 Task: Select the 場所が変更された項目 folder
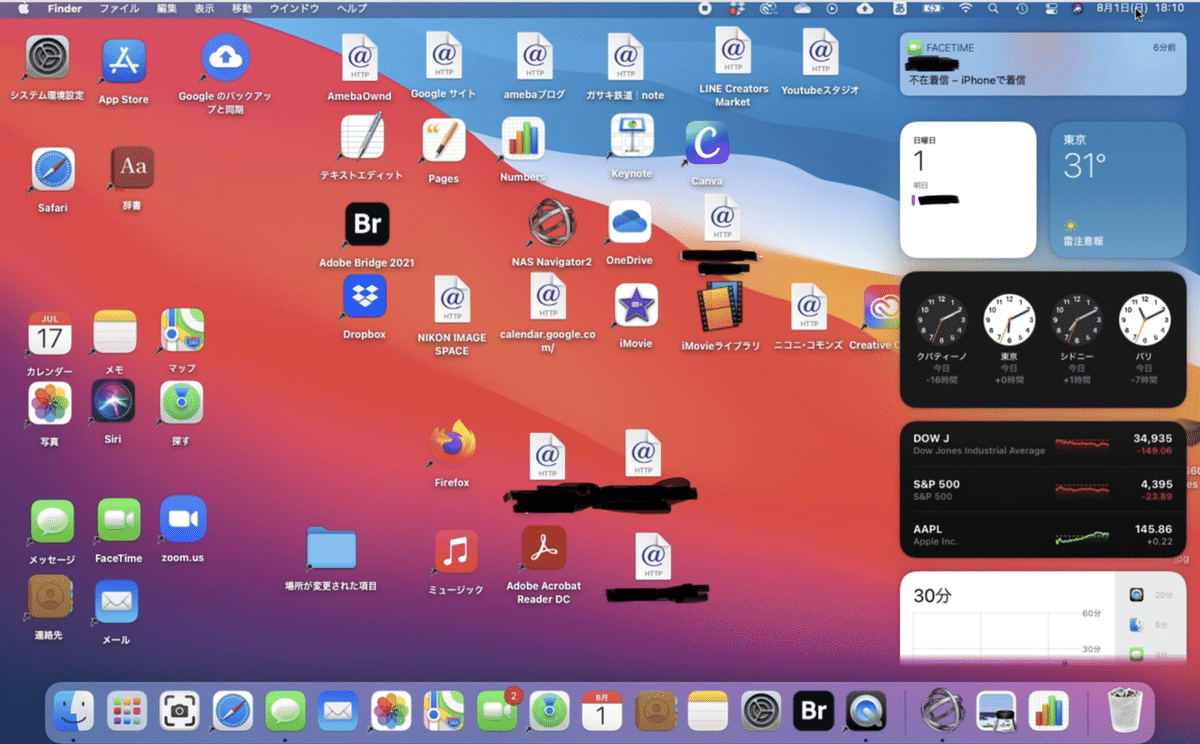pos(331,548)
